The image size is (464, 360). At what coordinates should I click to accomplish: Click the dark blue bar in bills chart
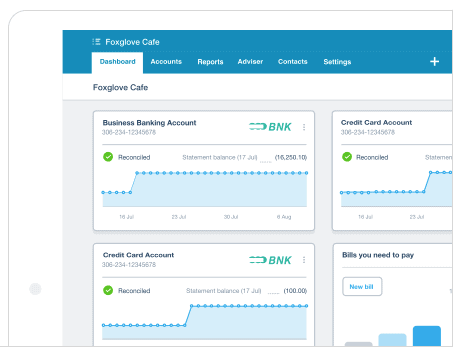click(x=427, y=336)
